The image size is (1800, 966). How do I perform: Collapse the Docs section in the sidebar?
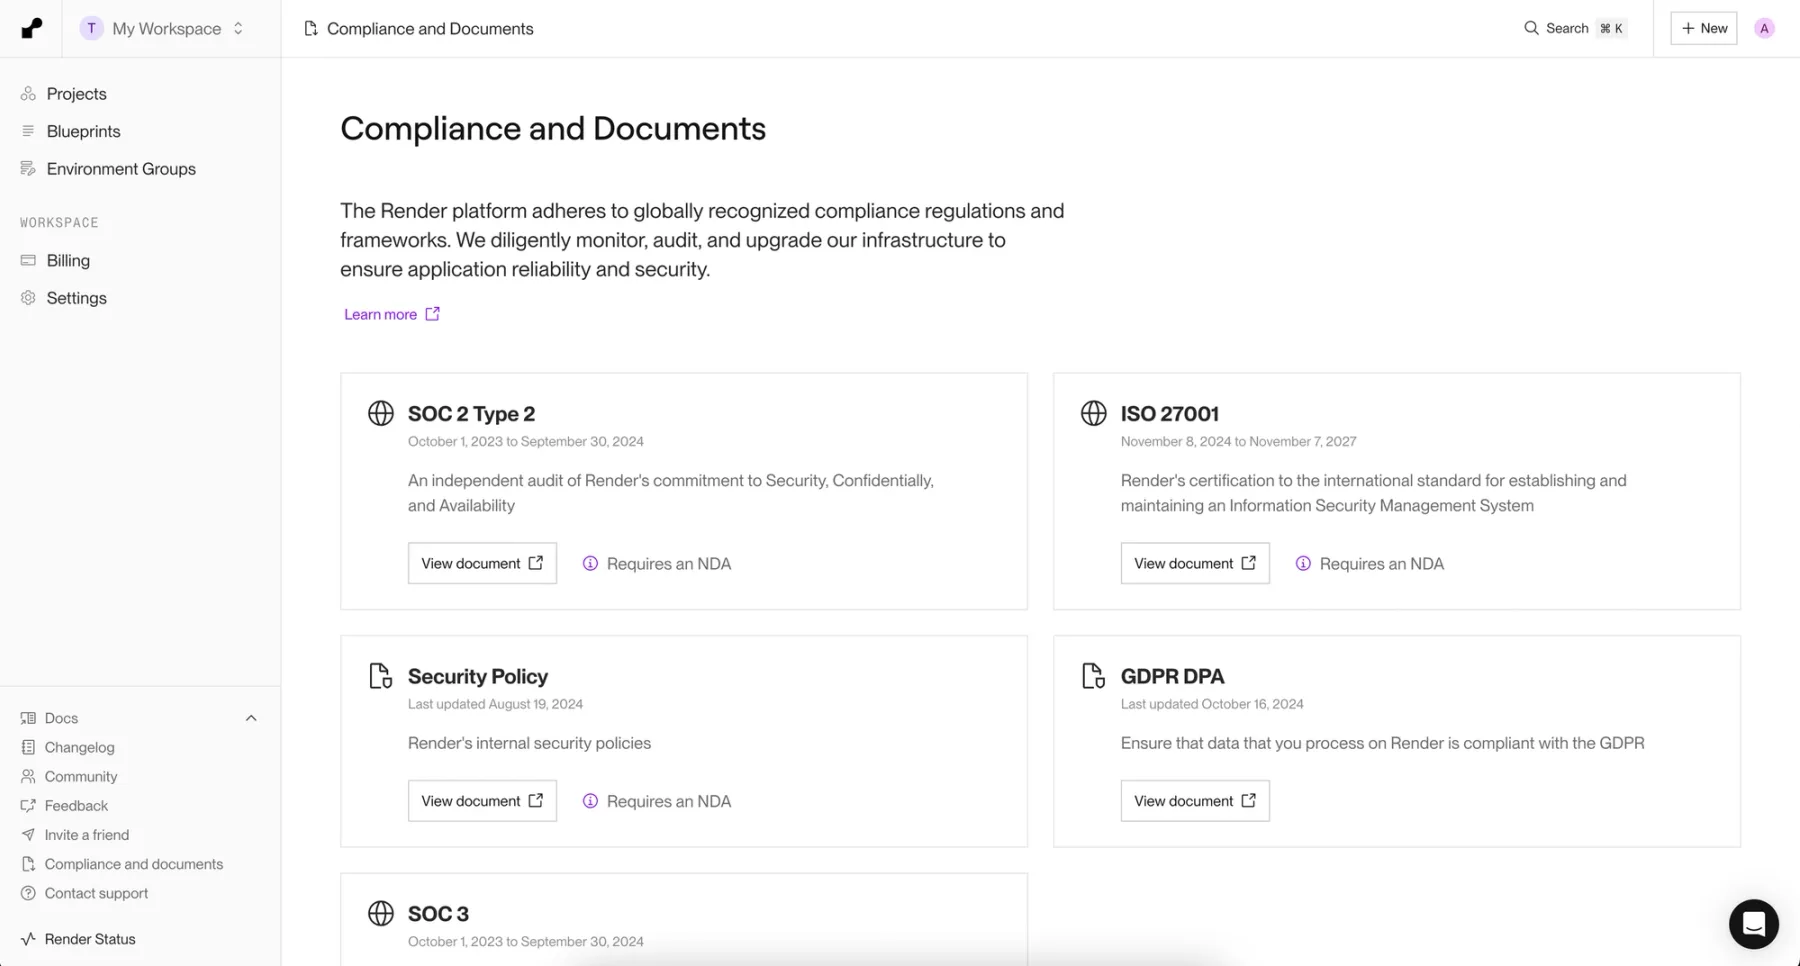coord(251,717)
